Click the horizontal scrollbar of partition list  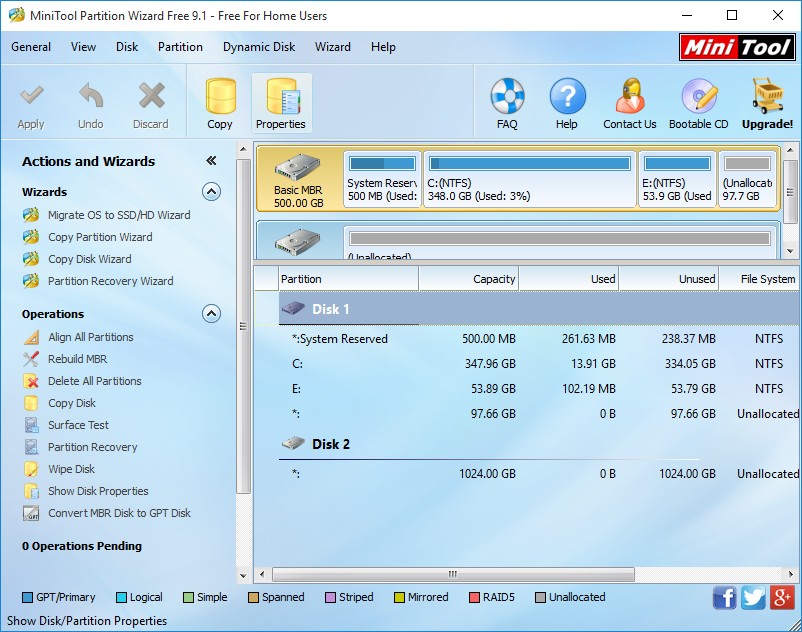(453, 575)
